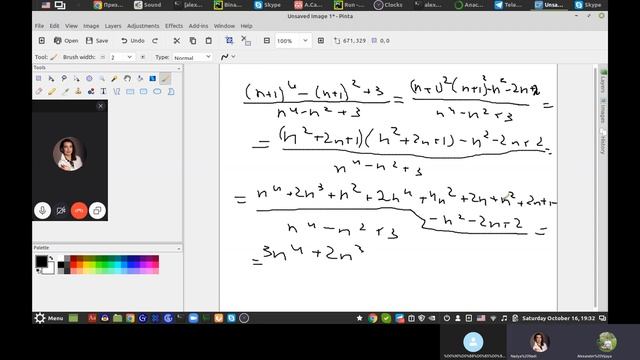Switch to the History side tab
The image size is (640, 360).
coord(602,141)
